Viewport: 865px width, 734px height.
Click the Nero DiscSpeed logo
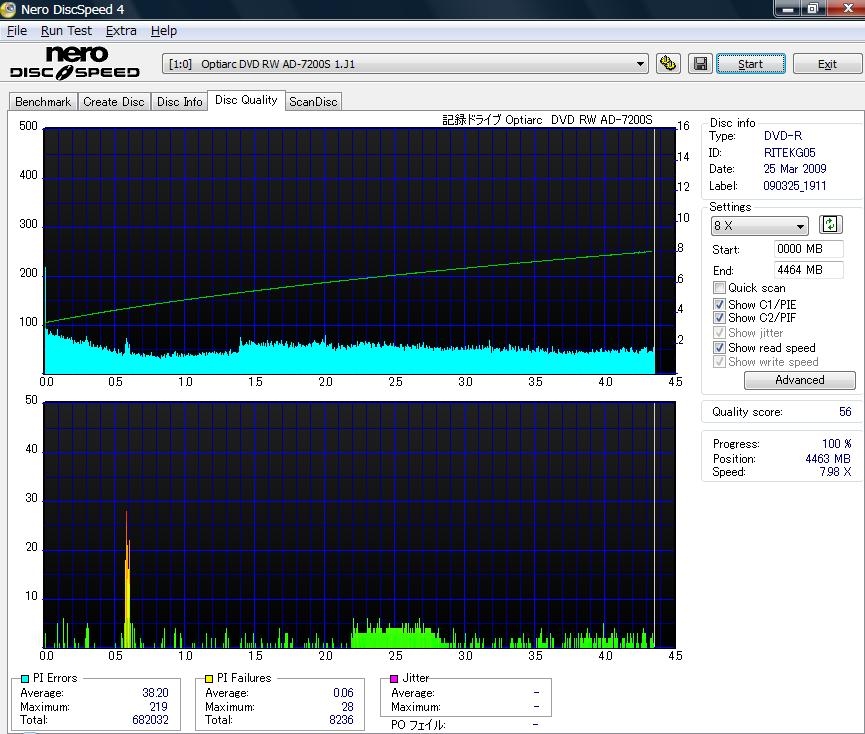click(75, 62)
